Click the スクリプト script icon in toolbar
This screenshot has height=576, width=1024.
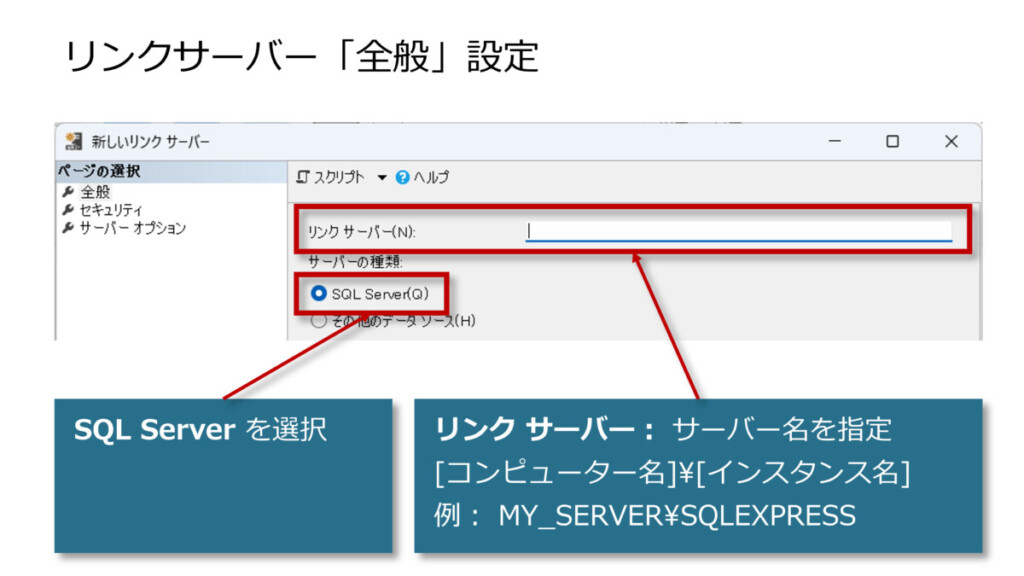[x=303, y=177]
